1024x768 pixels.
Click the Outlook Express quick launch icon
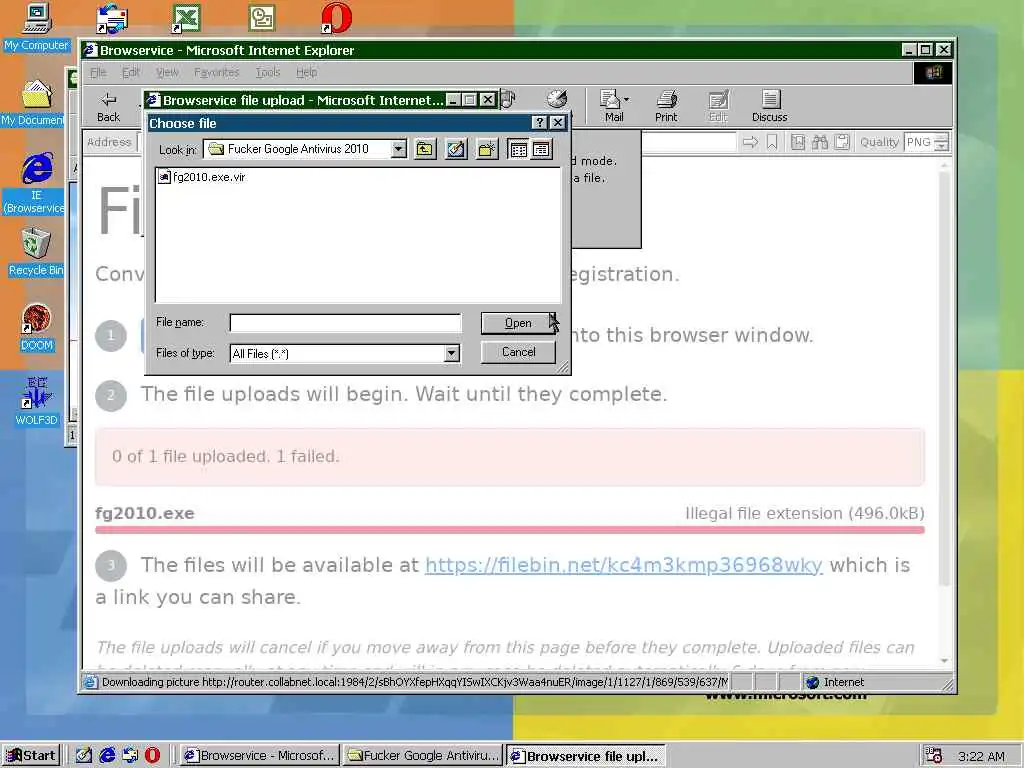tap(131, 756)
